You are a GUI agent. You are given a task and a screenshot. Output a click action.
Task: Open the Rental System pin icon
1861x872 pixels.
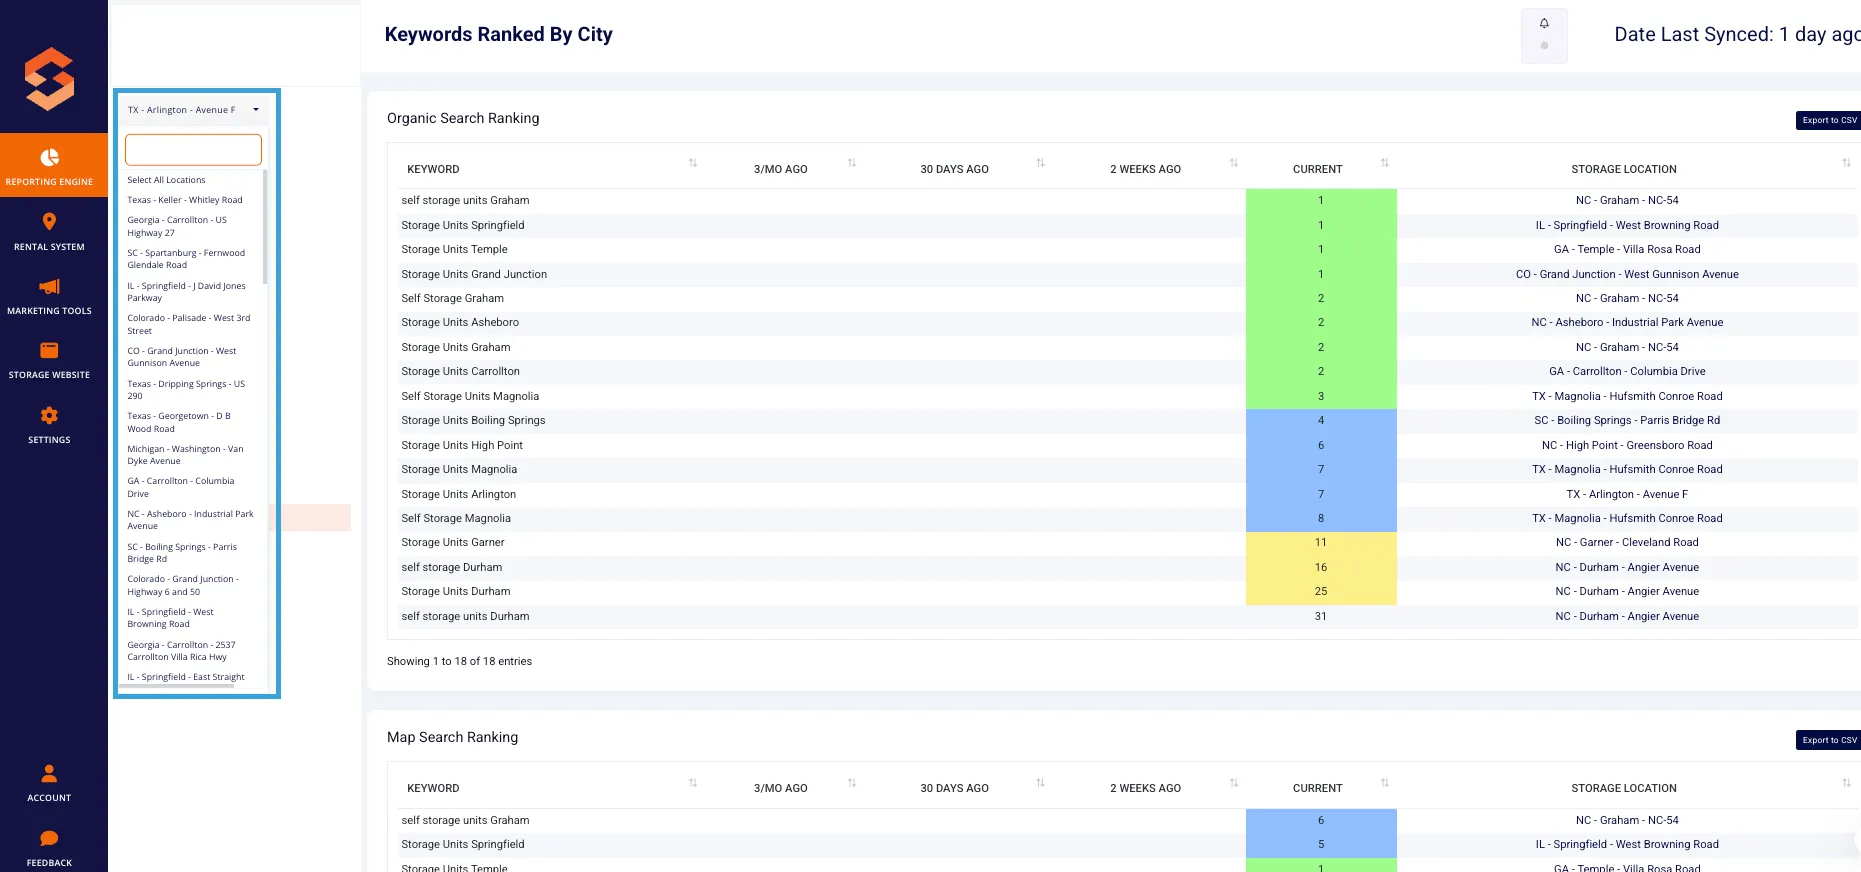coord(49,221)
